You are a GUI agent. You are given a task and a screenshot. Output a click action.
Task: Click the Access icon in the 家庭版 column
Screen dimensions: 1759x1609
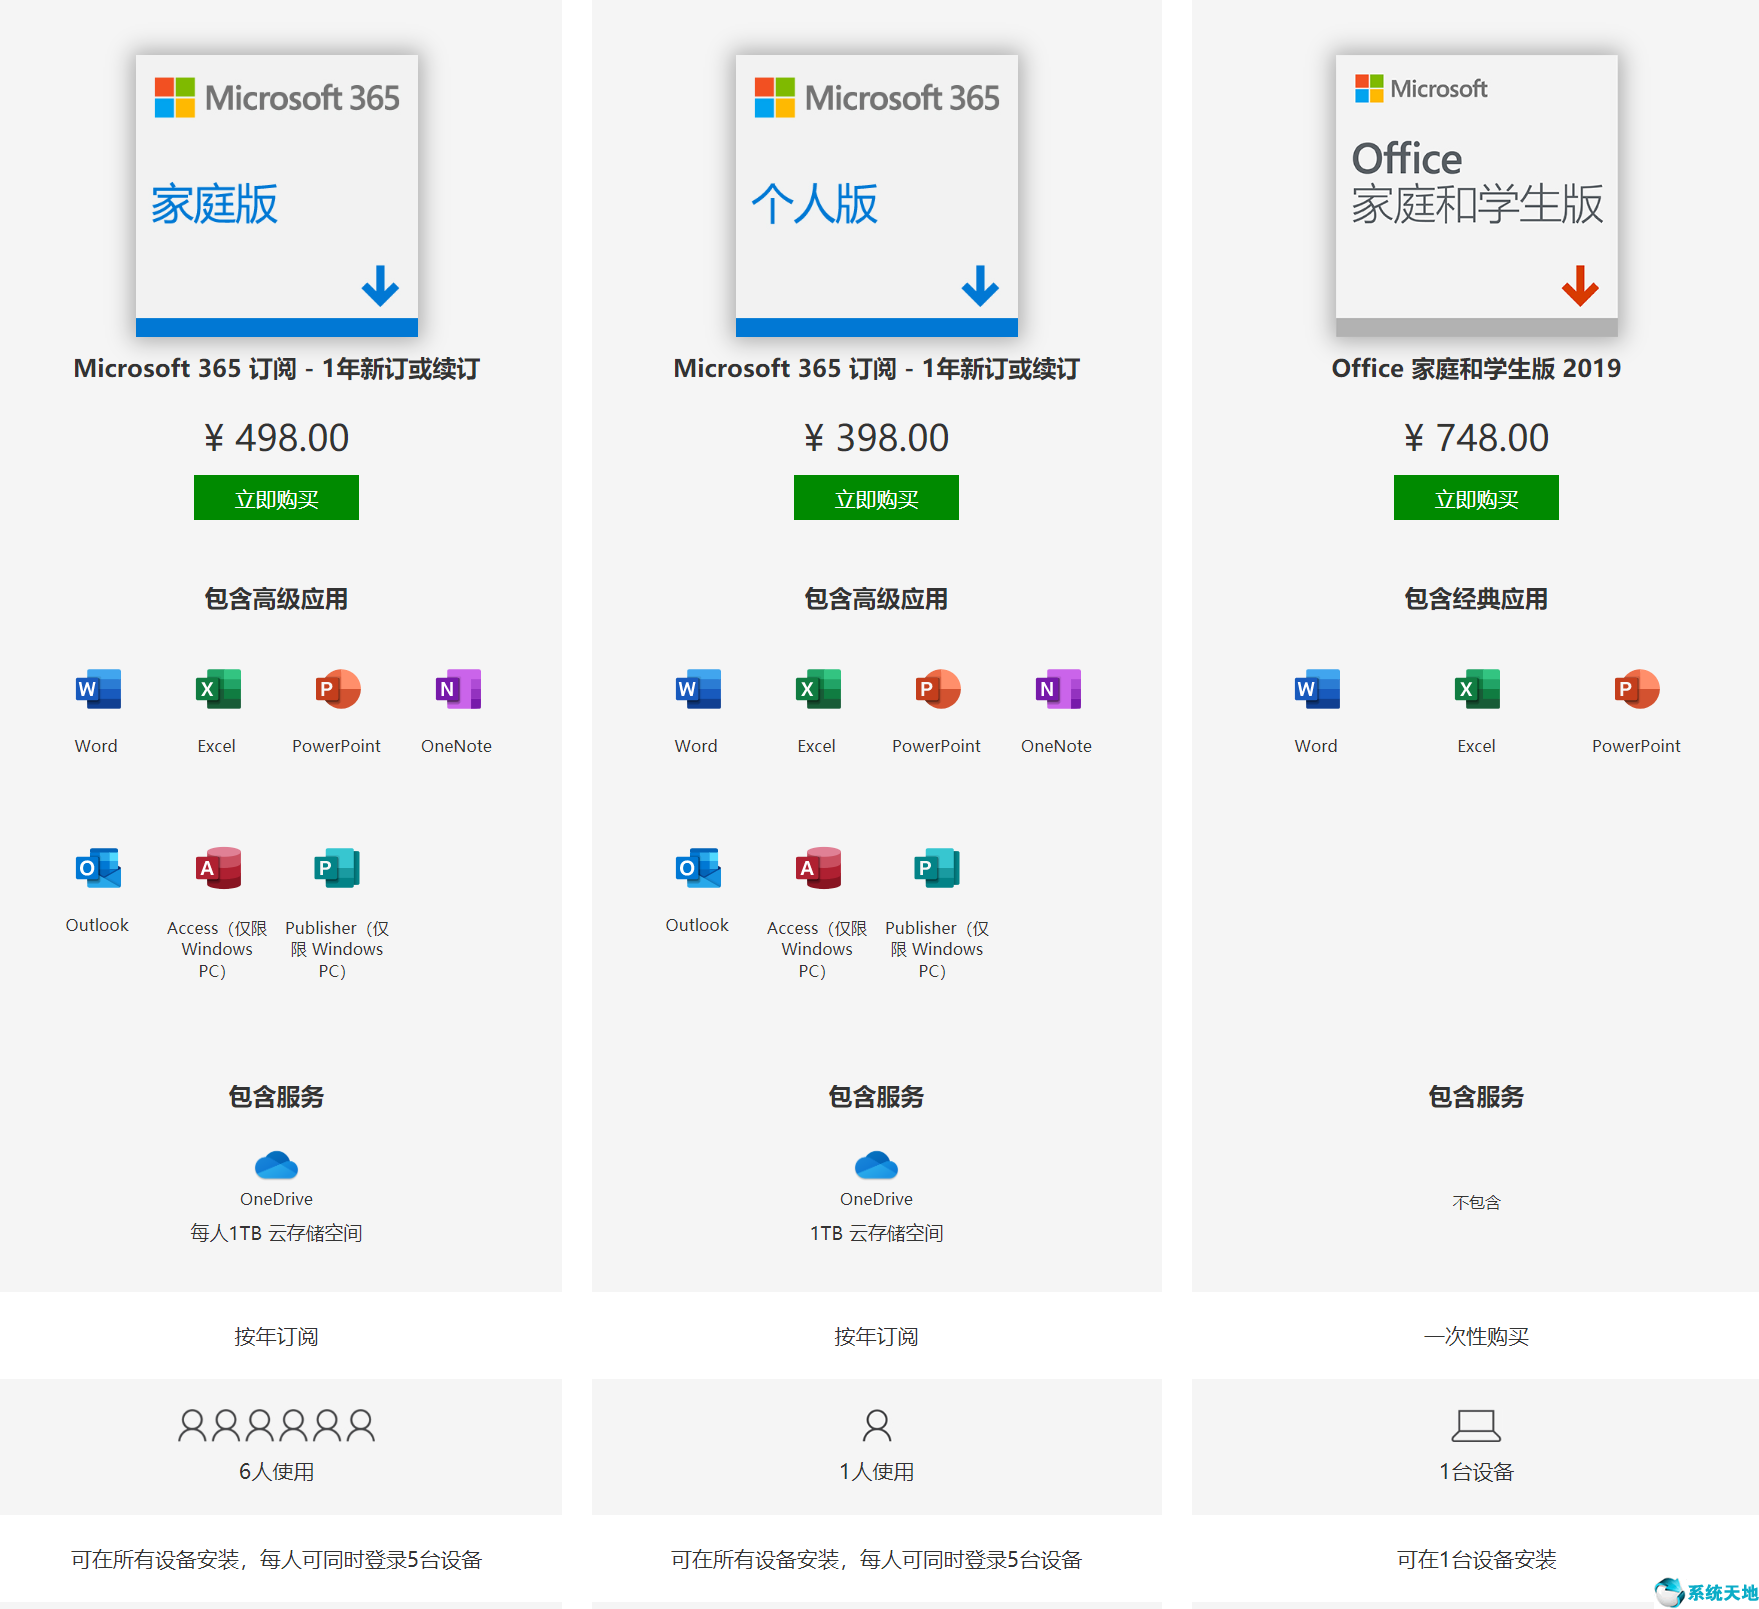coord(218,868)
